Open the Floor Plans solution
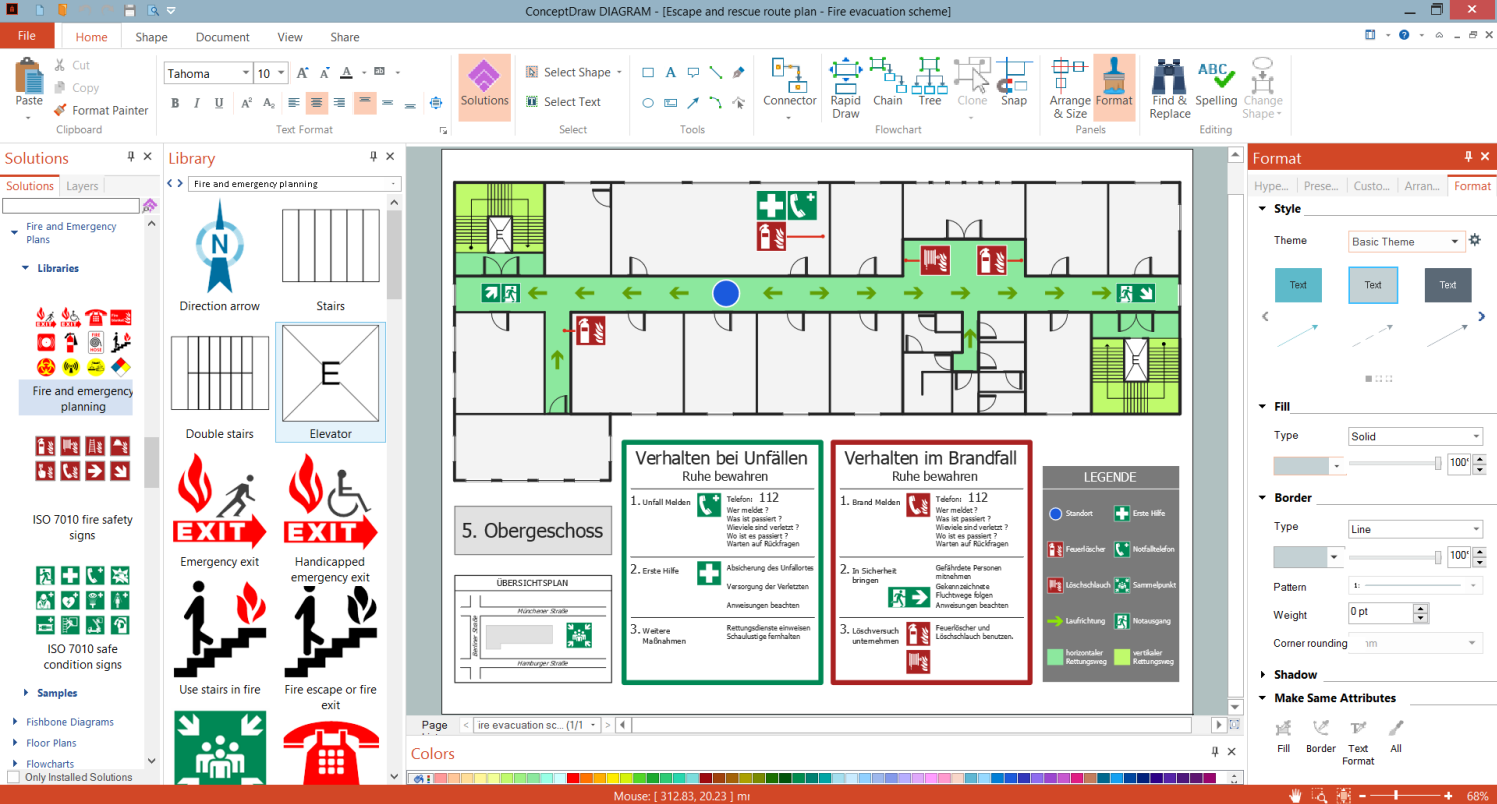Viewport: 1497px width, 804px height. 51,743
